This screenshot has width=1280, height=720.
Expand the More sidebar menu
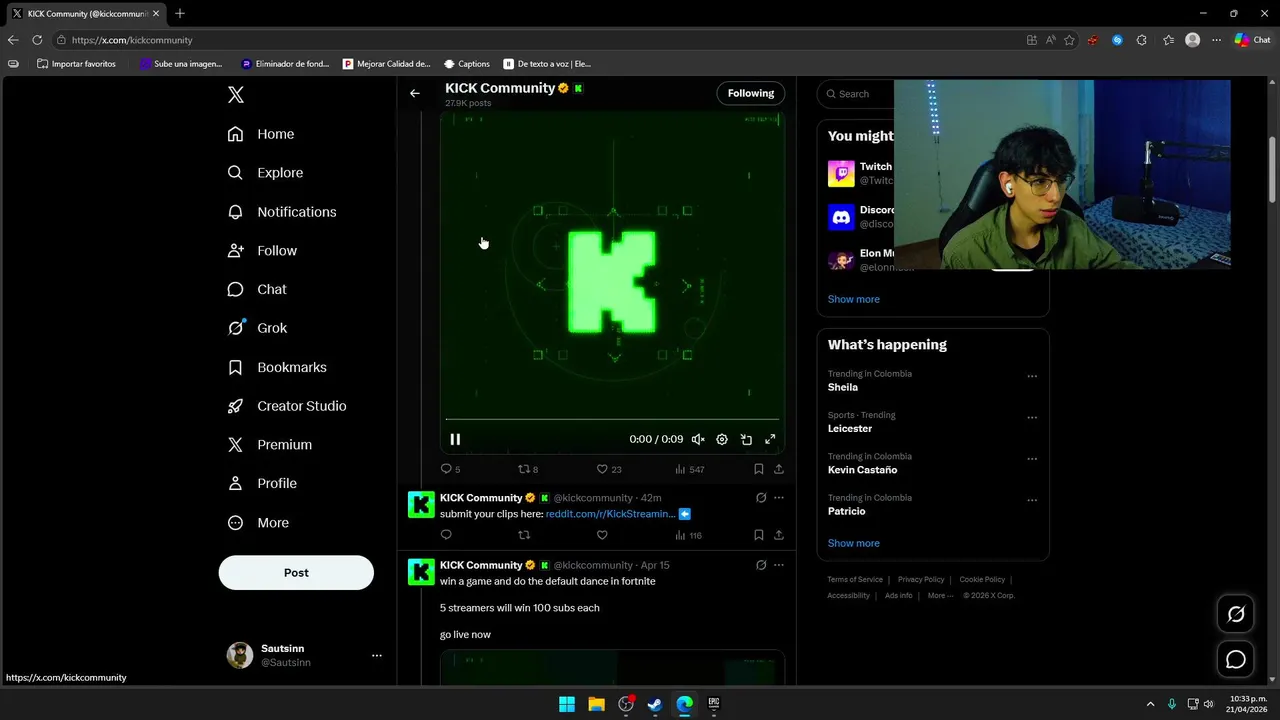[258, 523]
